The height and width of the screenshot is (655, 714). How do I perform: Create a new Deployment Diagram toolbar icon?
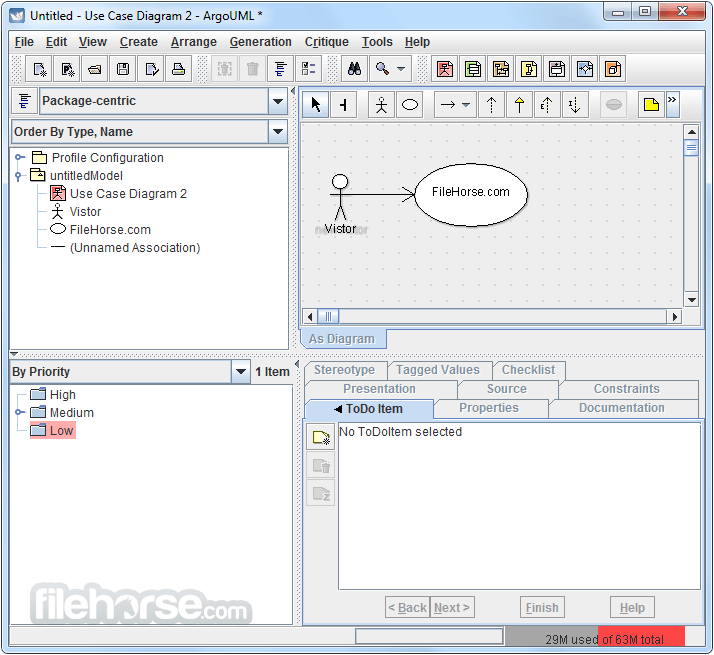pos(613,69)
